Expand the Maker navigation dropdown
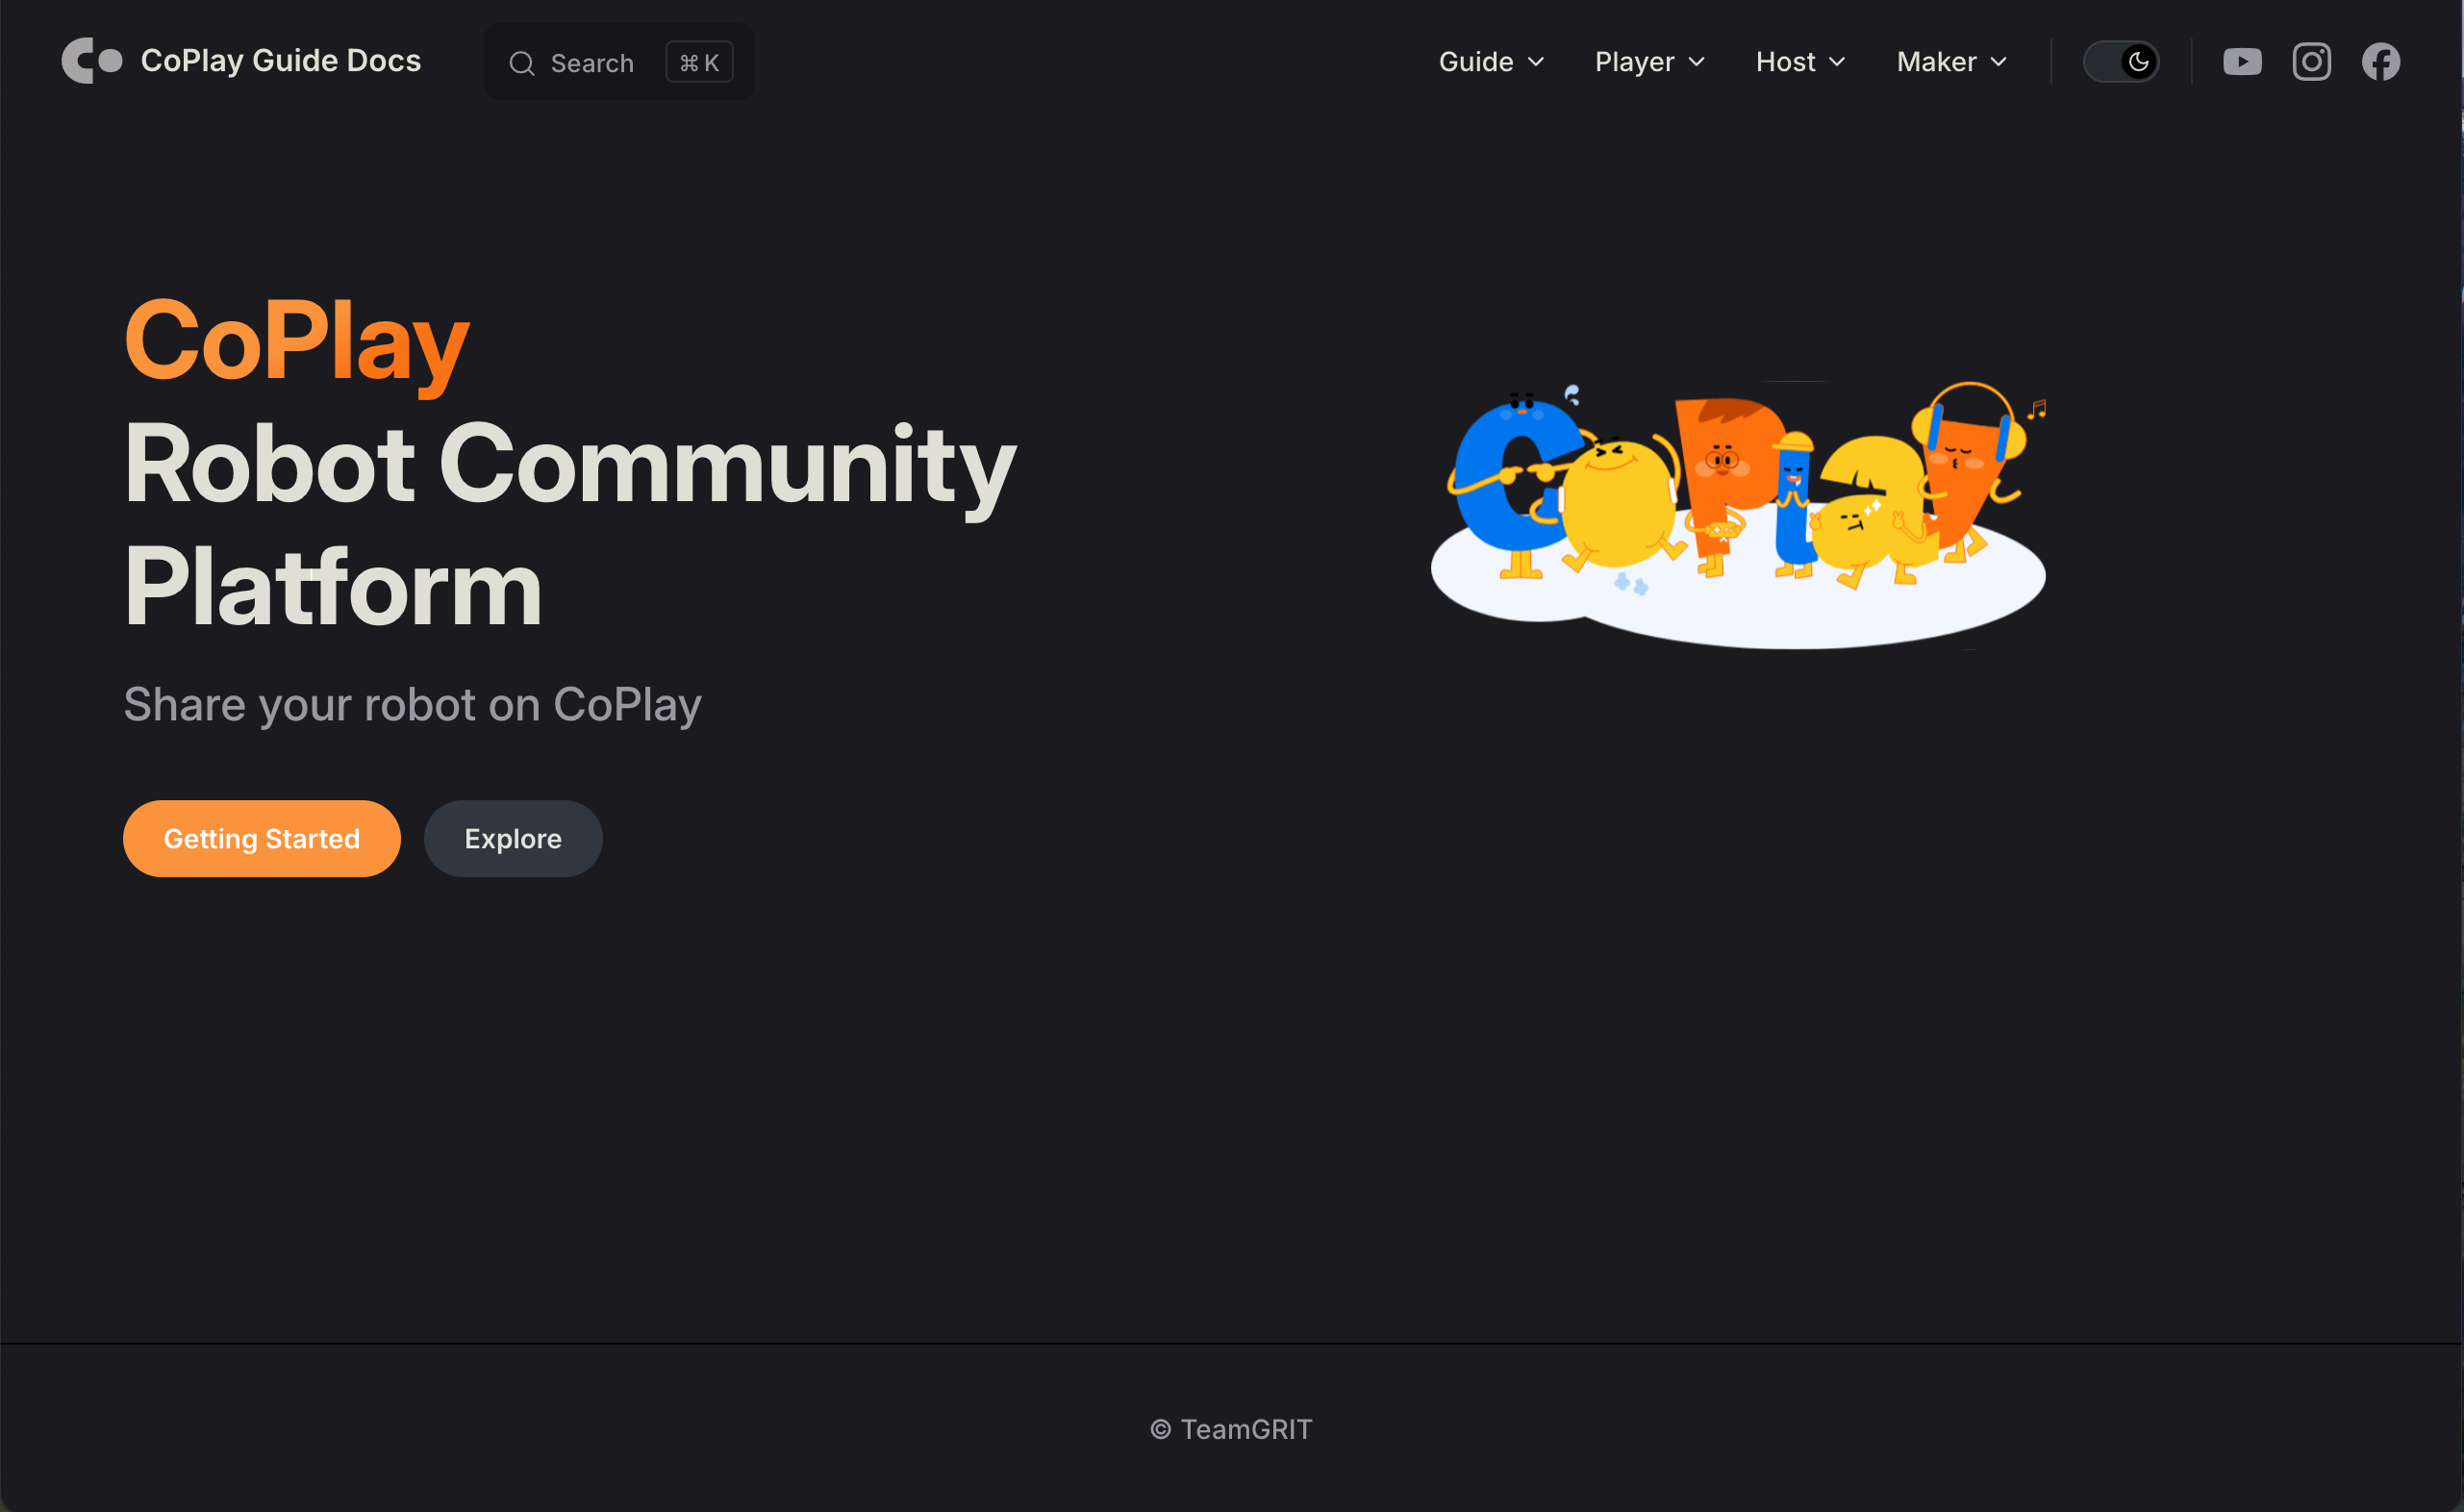The image size is (2464, 1512). pos(1951,62)
